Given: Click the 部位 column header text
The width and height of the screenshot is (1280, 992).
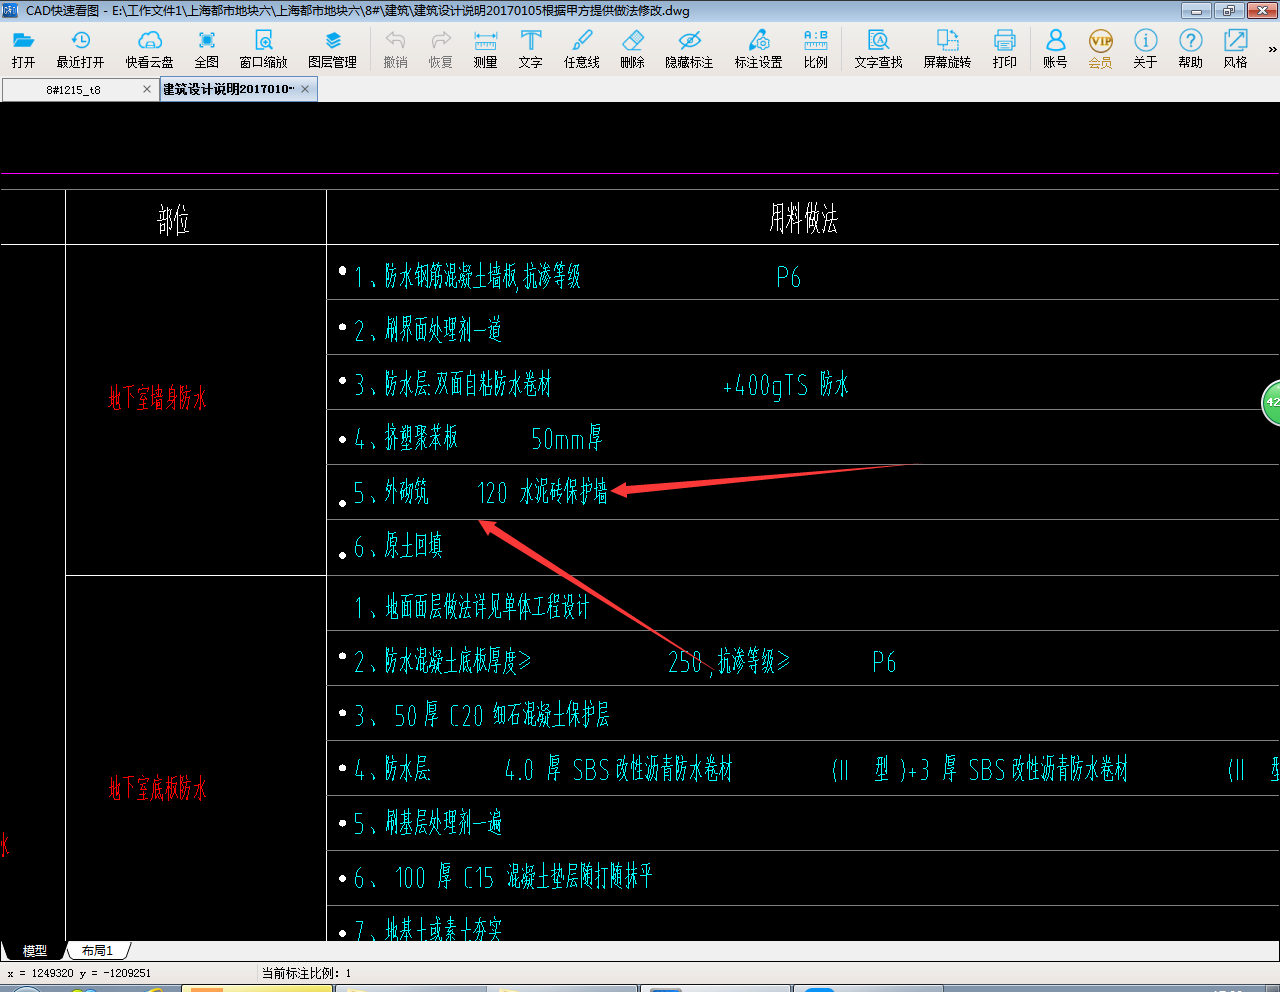Looking at the screenshot, I should tap(173, 219).
